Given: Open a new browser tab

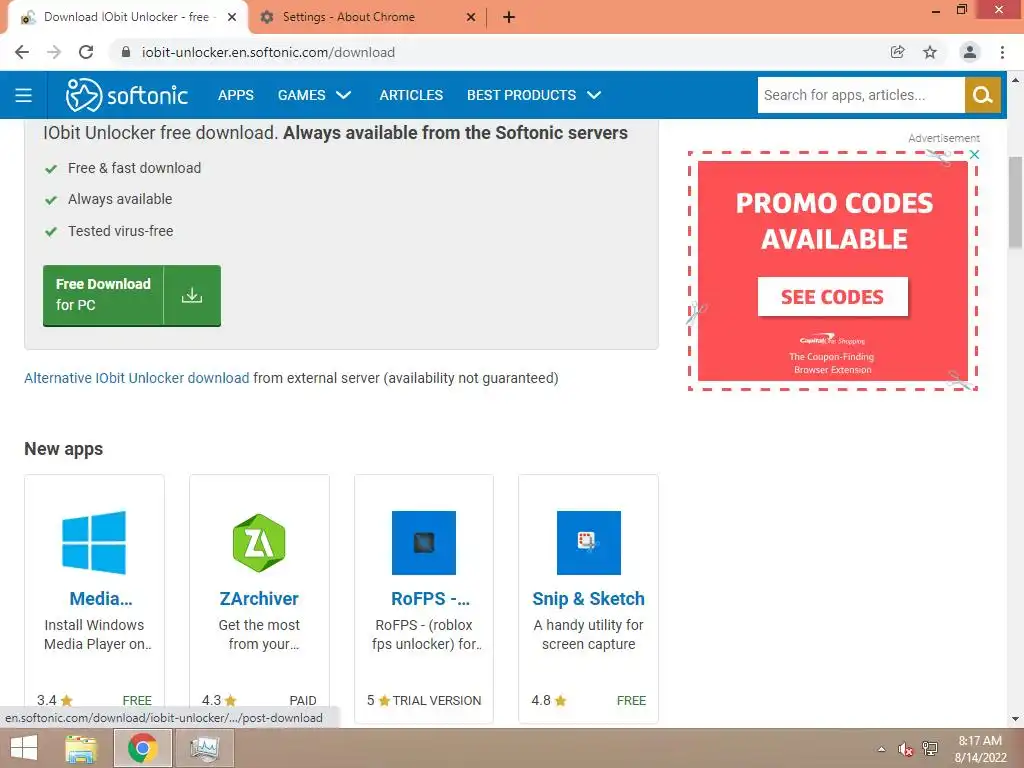Looking at the screenshot, I should [509, 17].
